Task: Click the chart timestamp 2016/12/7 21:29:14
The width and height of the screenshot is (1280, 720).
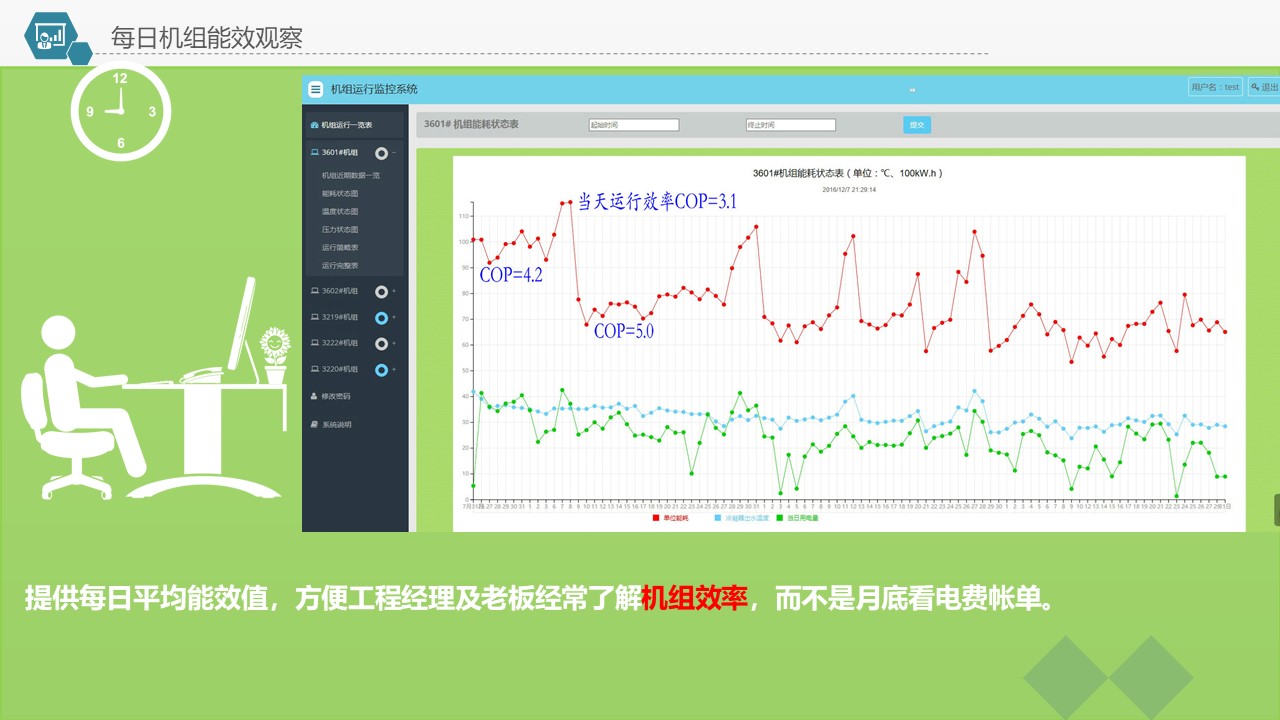Action: coord(849,189)
